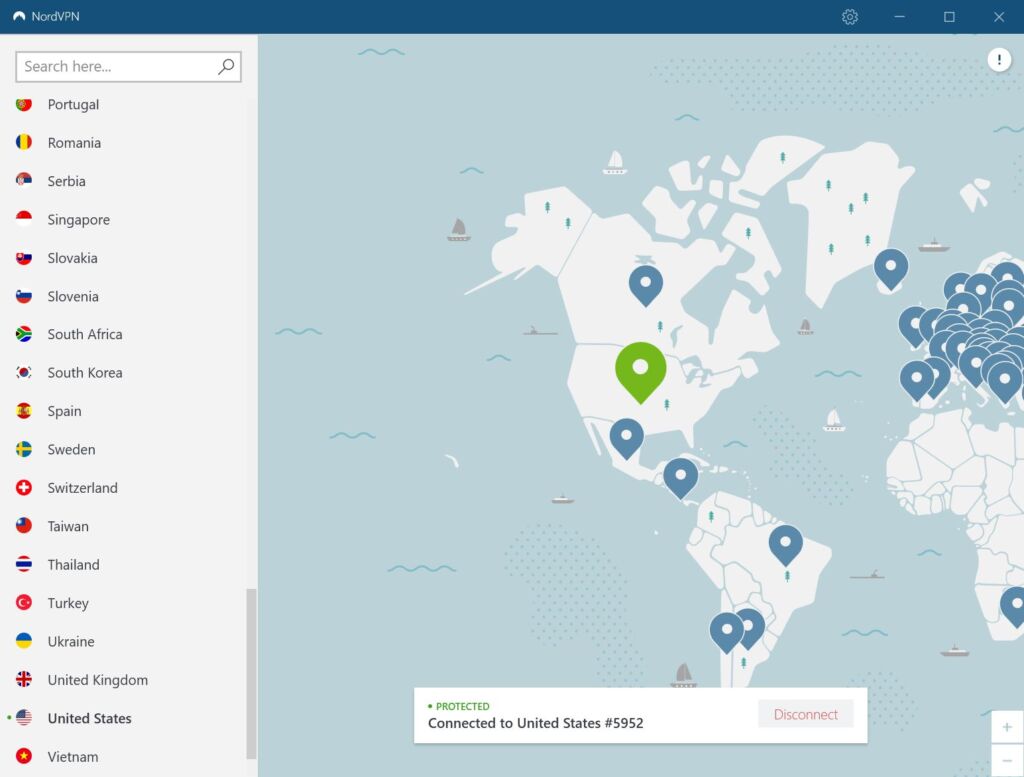The height and width of the screenshot is (777, 1024).
Task: Focus the 'Search here...' field
Action: [128, 67]
